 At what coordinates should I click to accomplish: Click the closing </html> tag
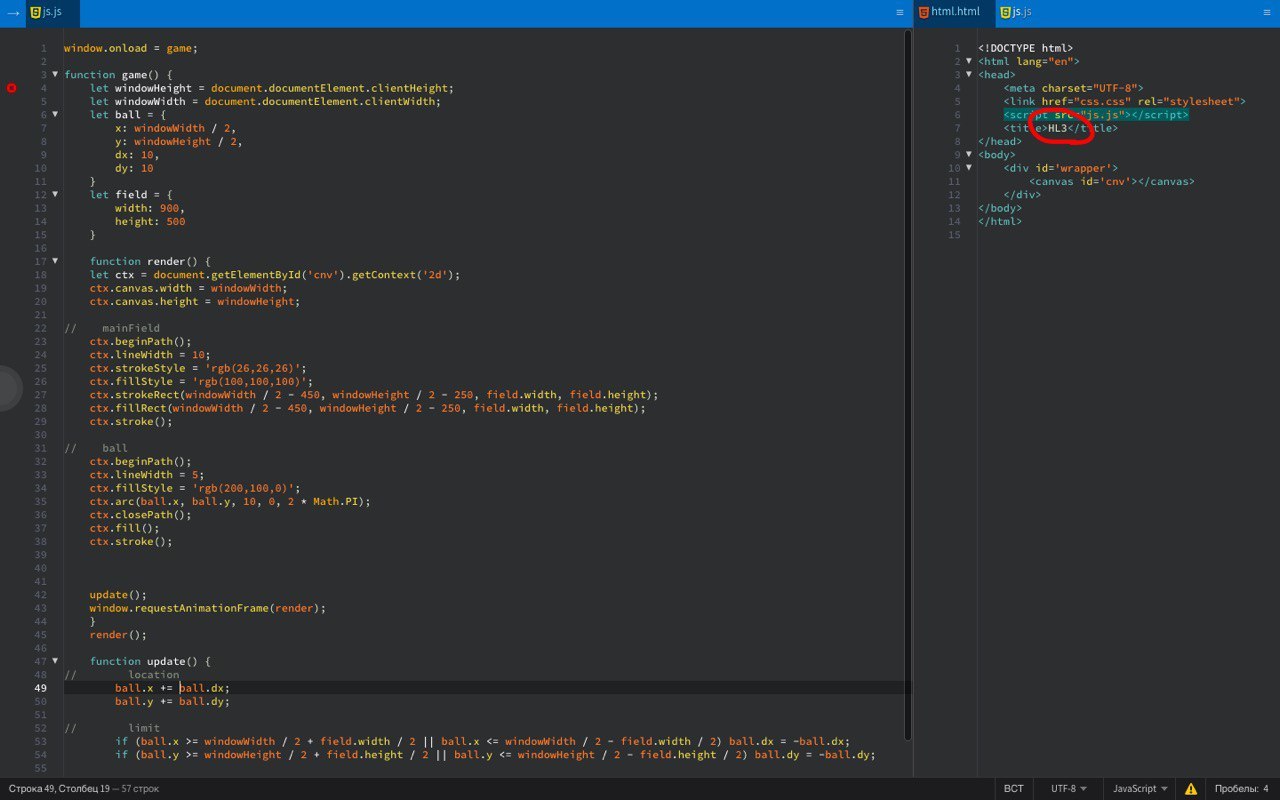click(1000, 221)
